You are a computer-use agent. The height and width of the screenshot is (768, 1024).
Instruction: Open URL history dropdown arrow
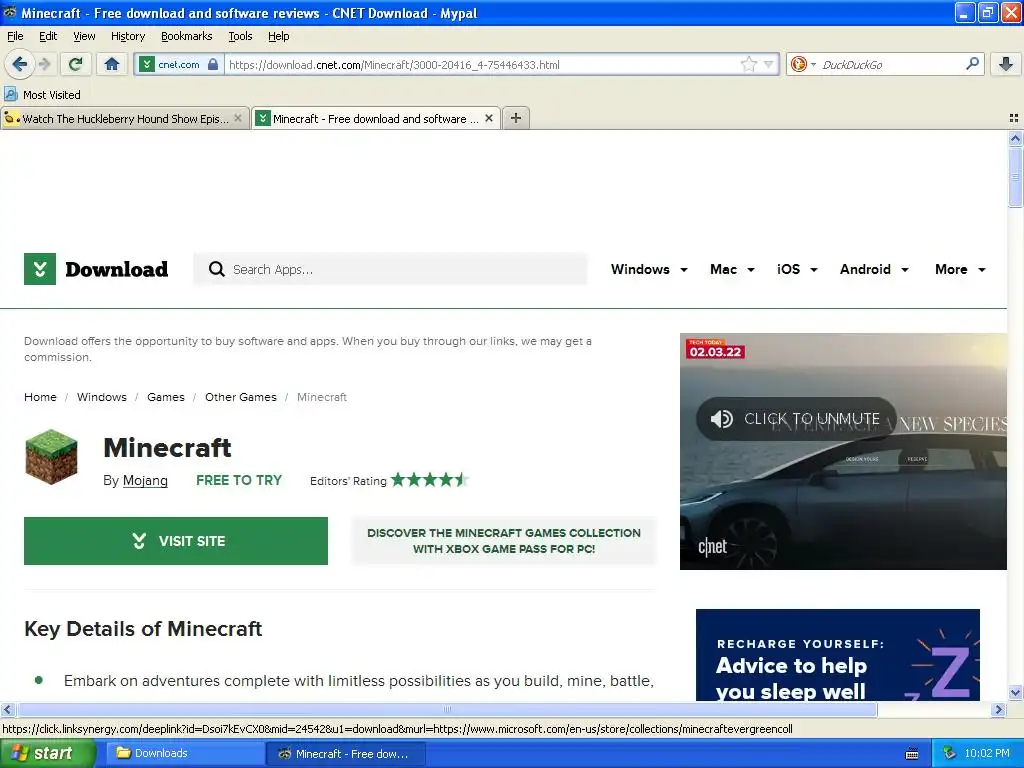(769, 64)
